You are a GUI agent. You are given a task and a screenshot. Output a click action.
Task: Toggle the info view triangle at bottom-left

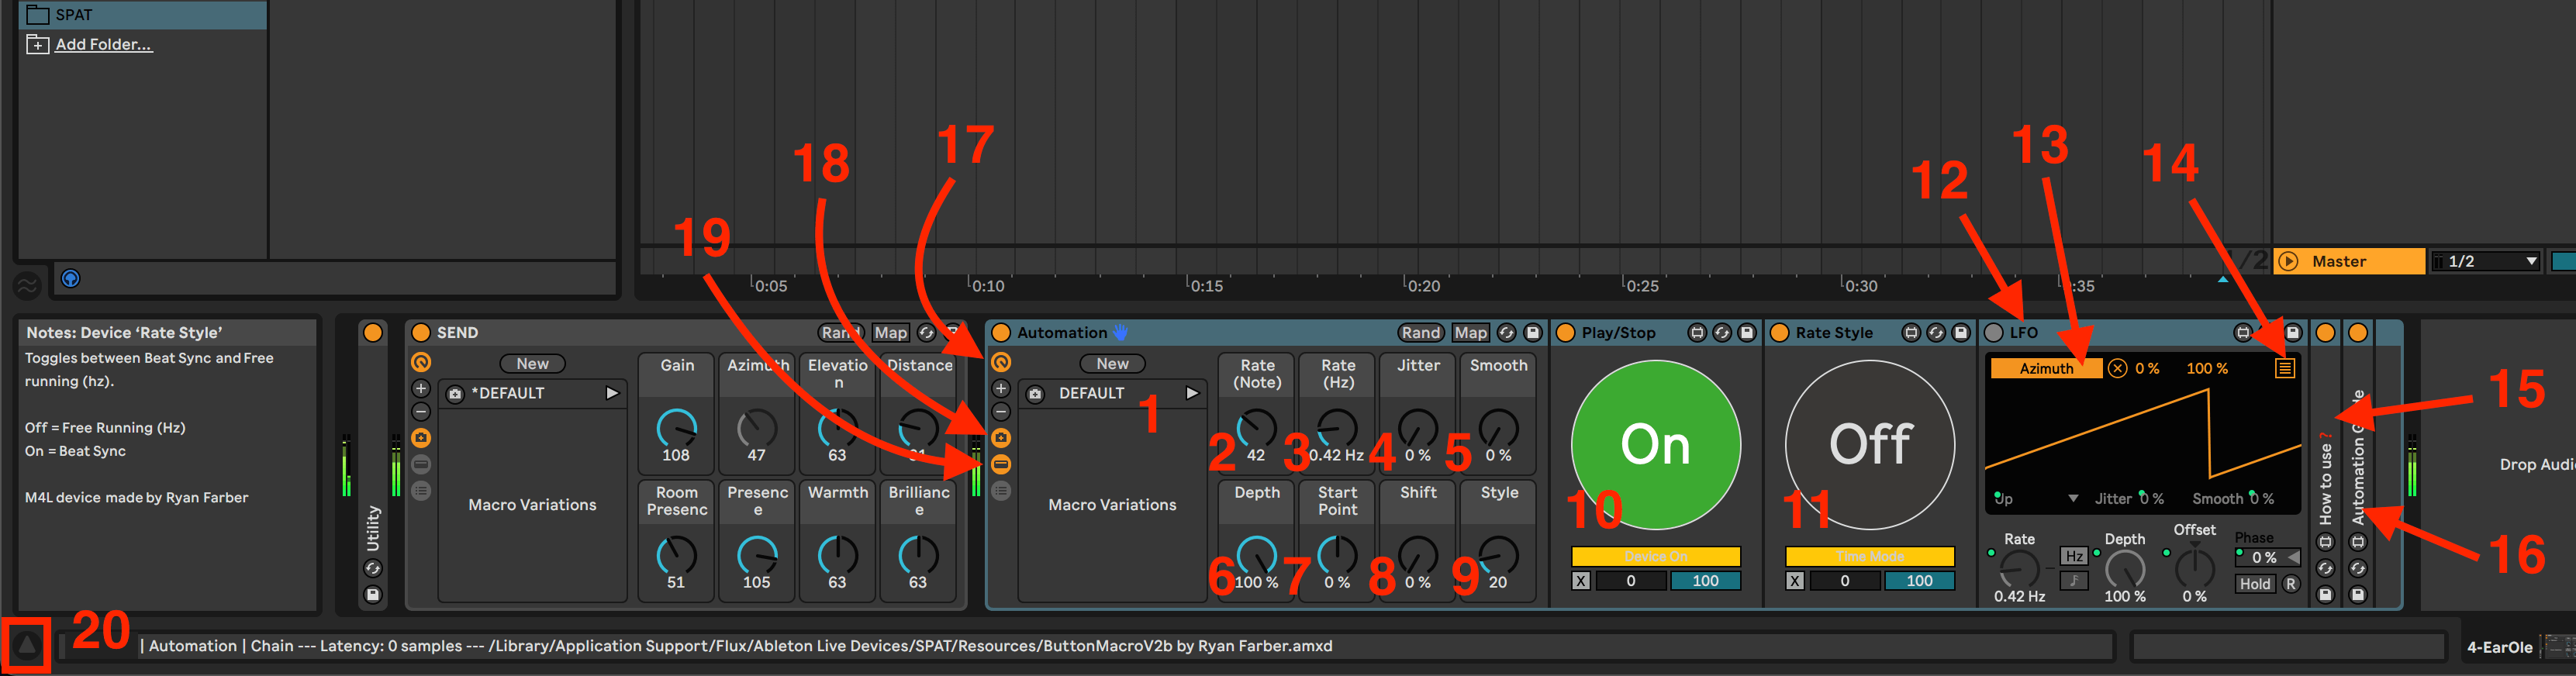click(x=27, y=646)
